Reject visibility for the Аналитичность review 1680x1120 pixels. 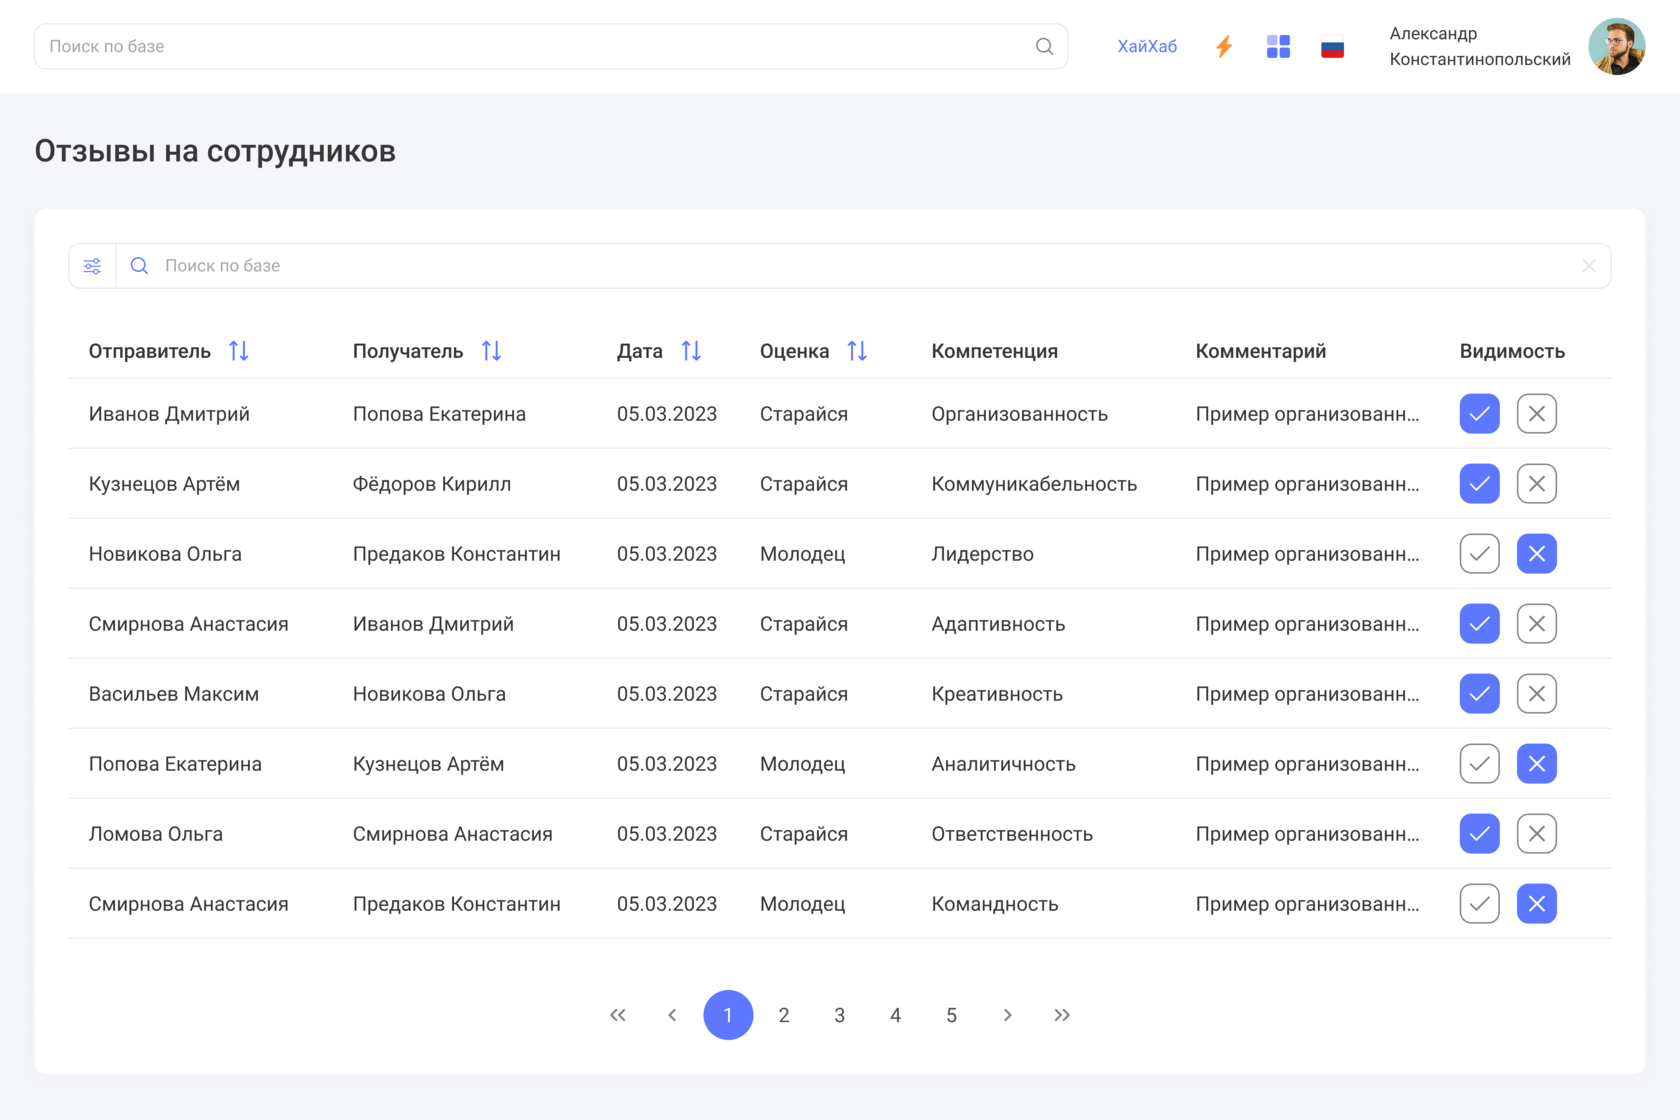tap(1537, 764)
